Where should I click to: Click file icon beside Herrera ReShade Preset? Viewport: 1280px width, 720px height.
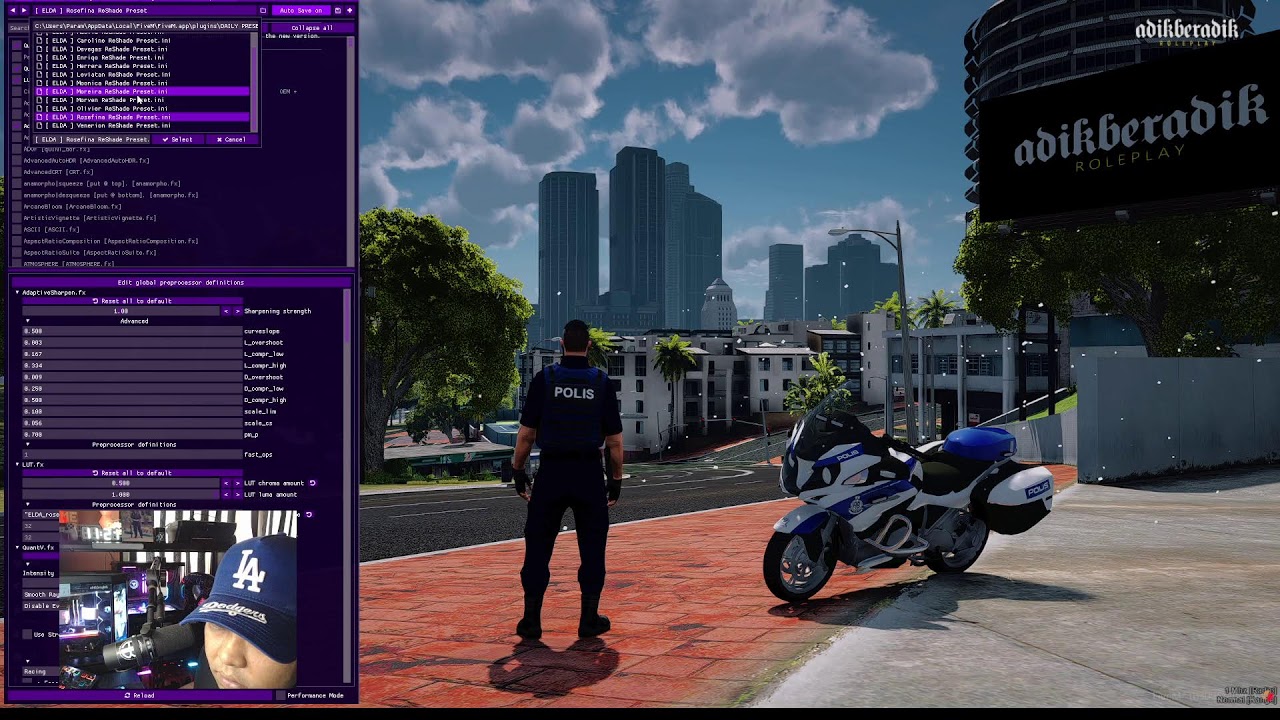coord(40,66)
